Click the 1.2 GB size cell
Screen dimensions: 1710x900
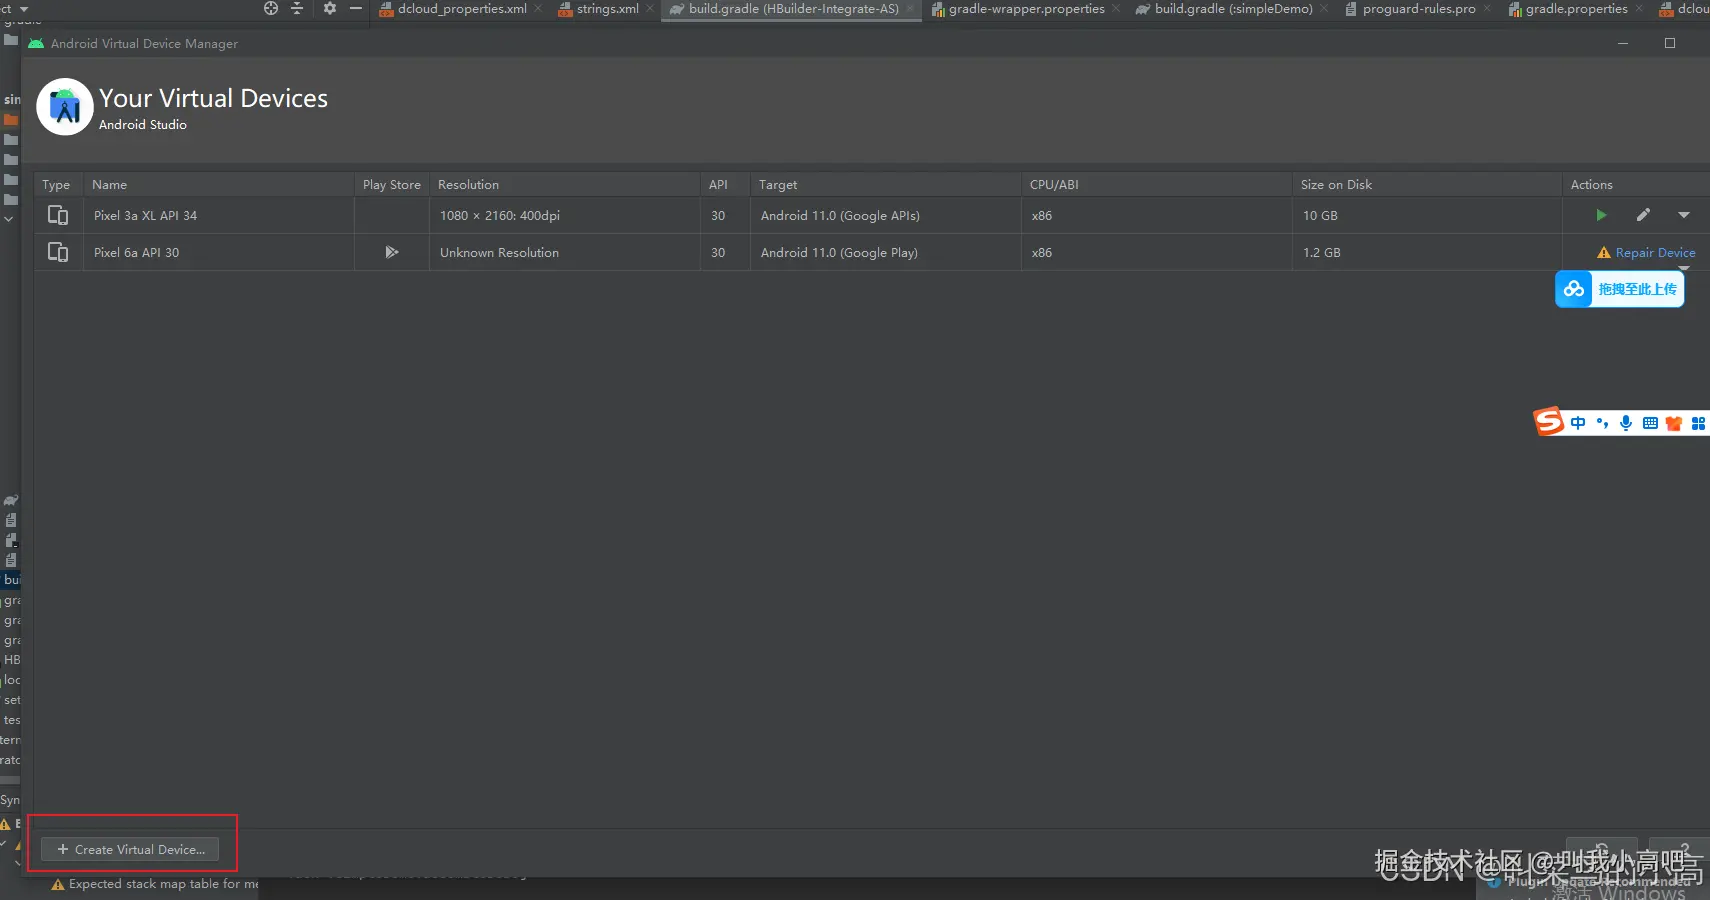1427,252
